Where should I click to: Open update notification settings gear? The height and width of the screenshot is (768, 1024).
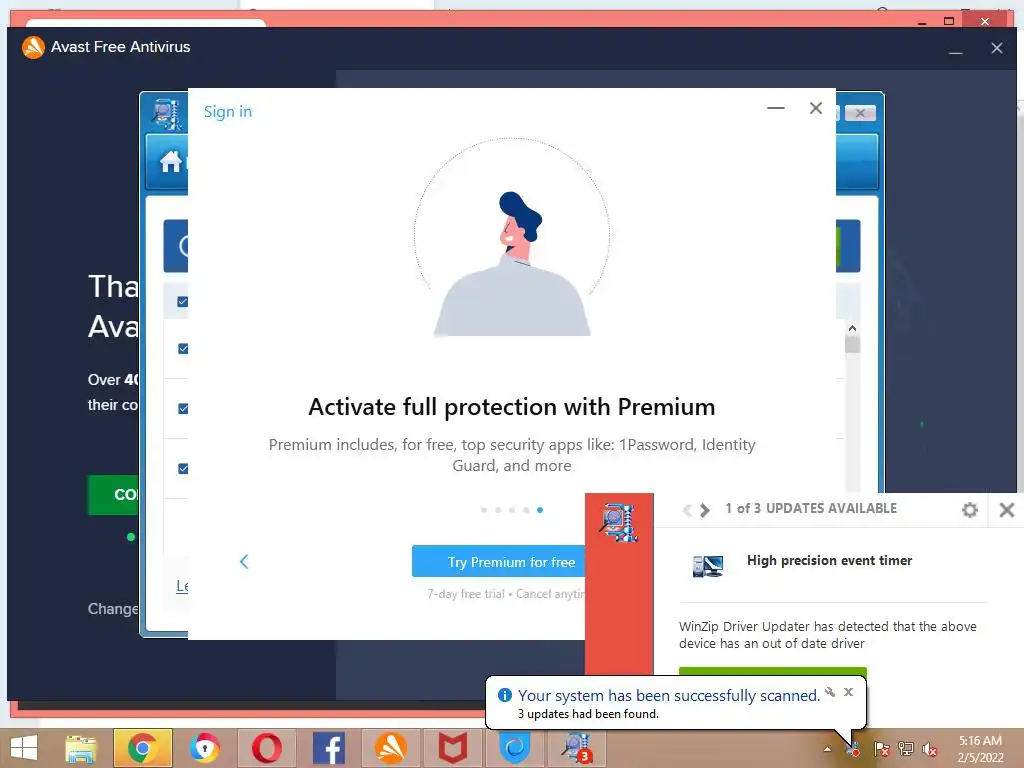[970, 510]
